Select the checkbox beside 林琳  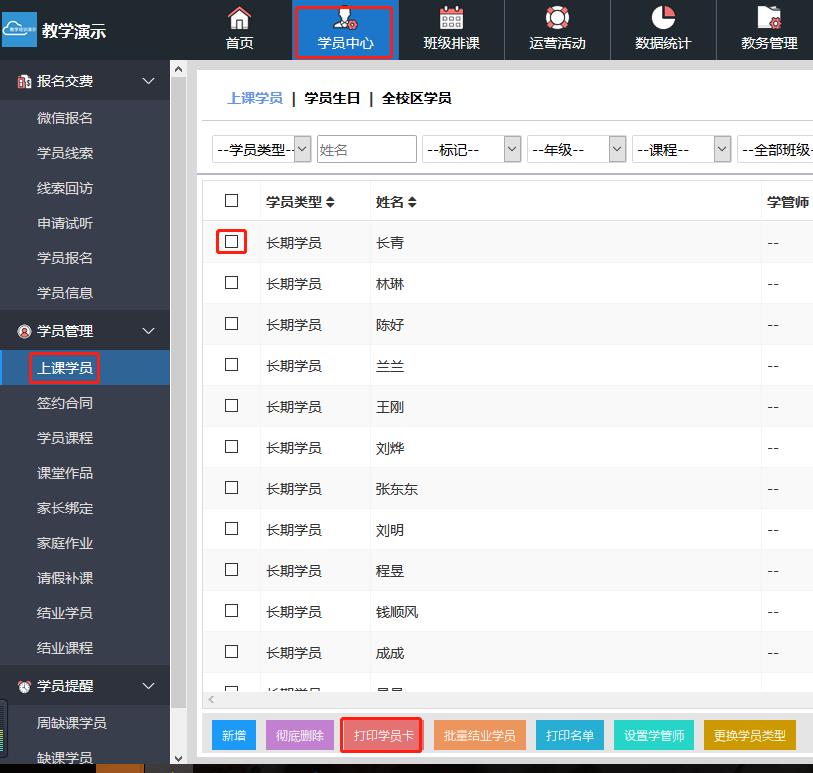pos(232,283)
